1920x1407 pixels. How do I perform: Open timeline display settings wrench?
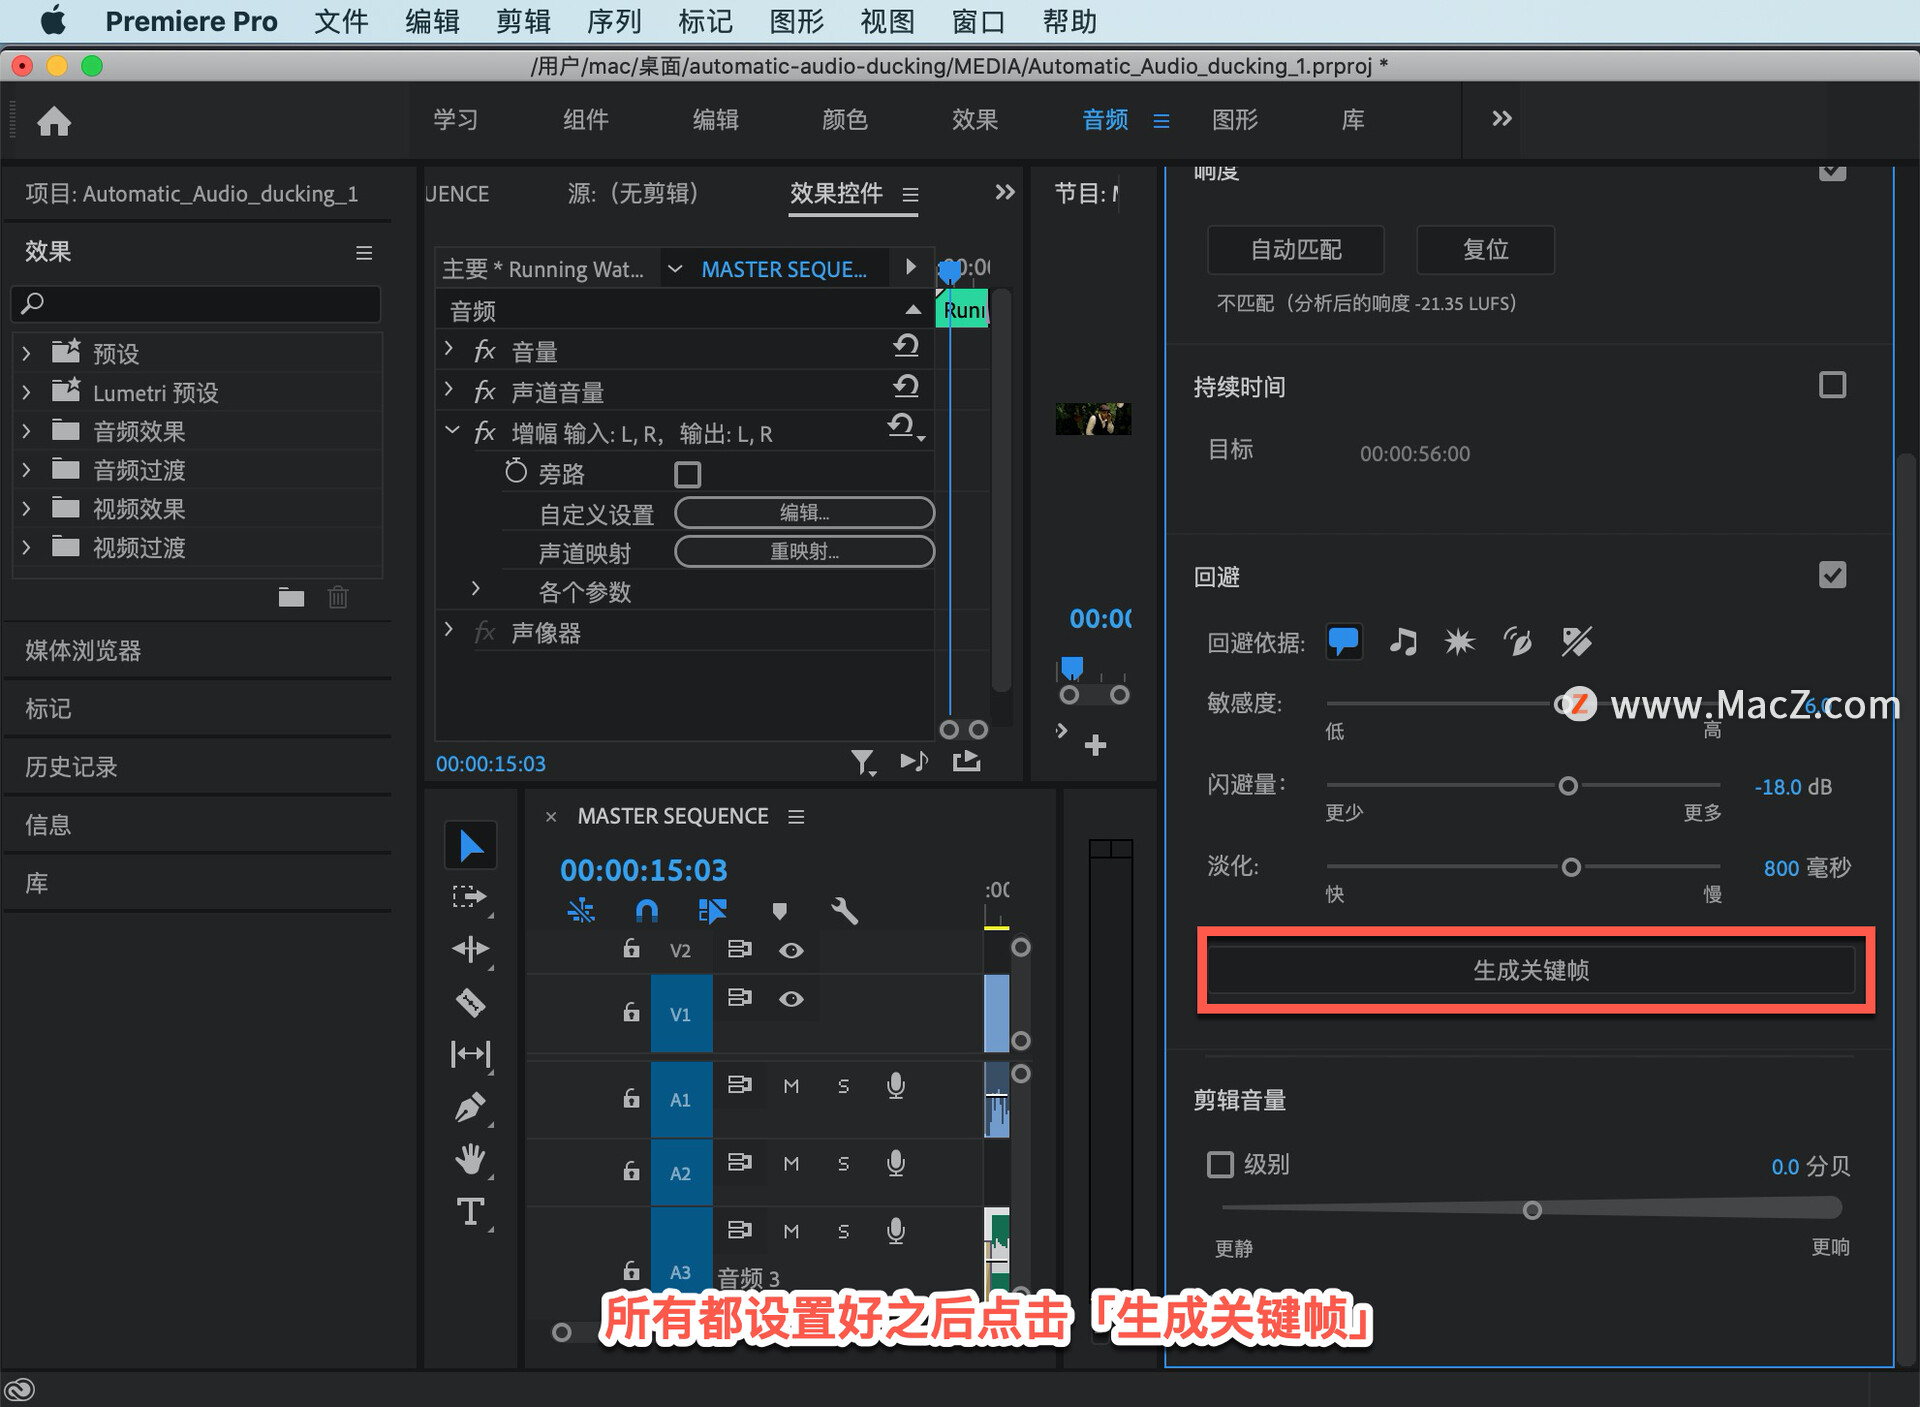(x=845, y=911)
